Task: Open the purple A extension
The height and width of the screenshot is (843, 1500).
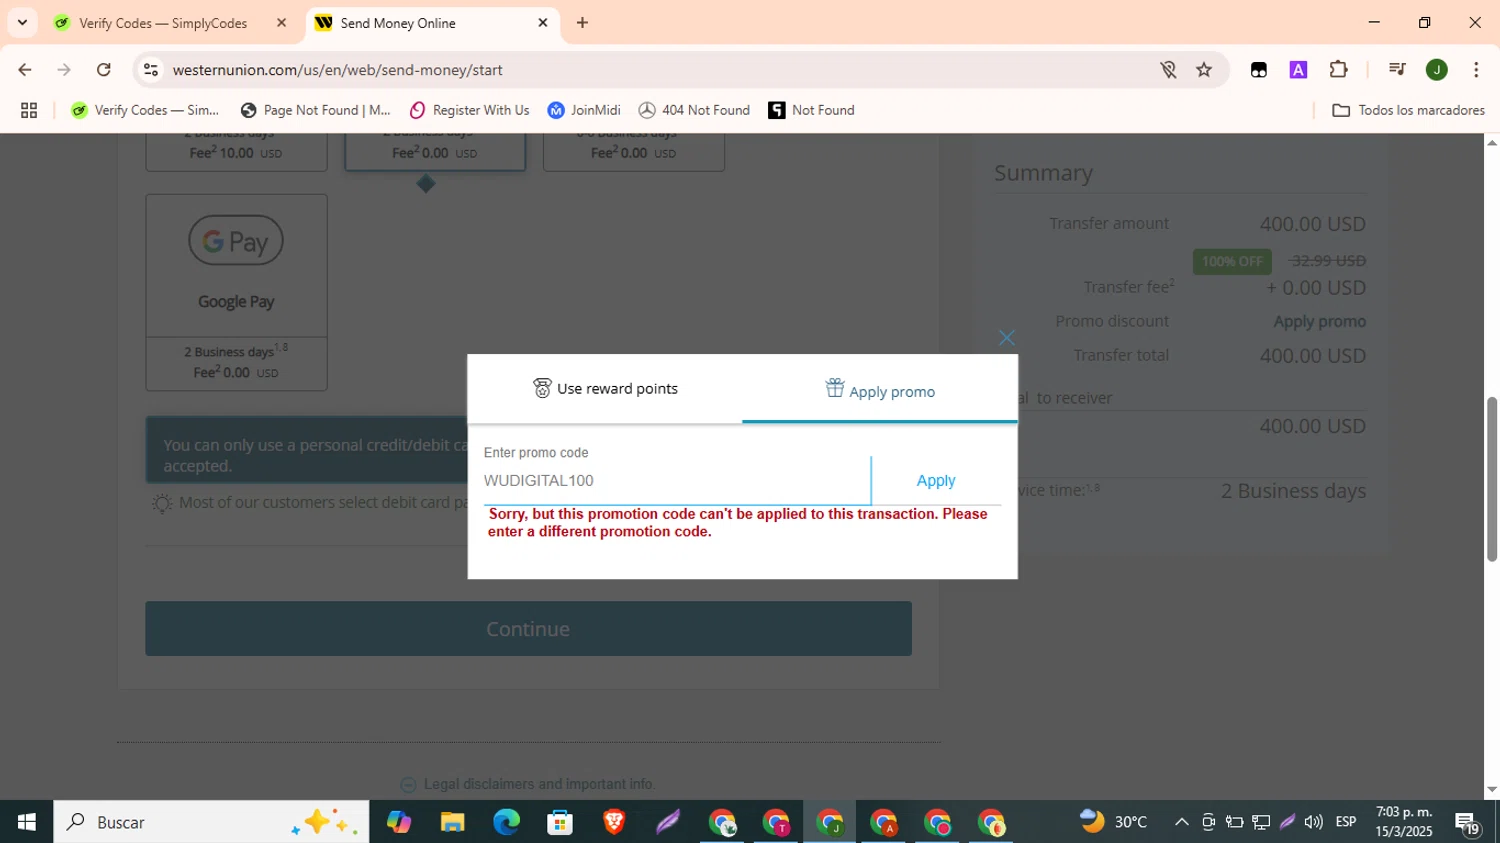Action: (x=1298, y=69)
